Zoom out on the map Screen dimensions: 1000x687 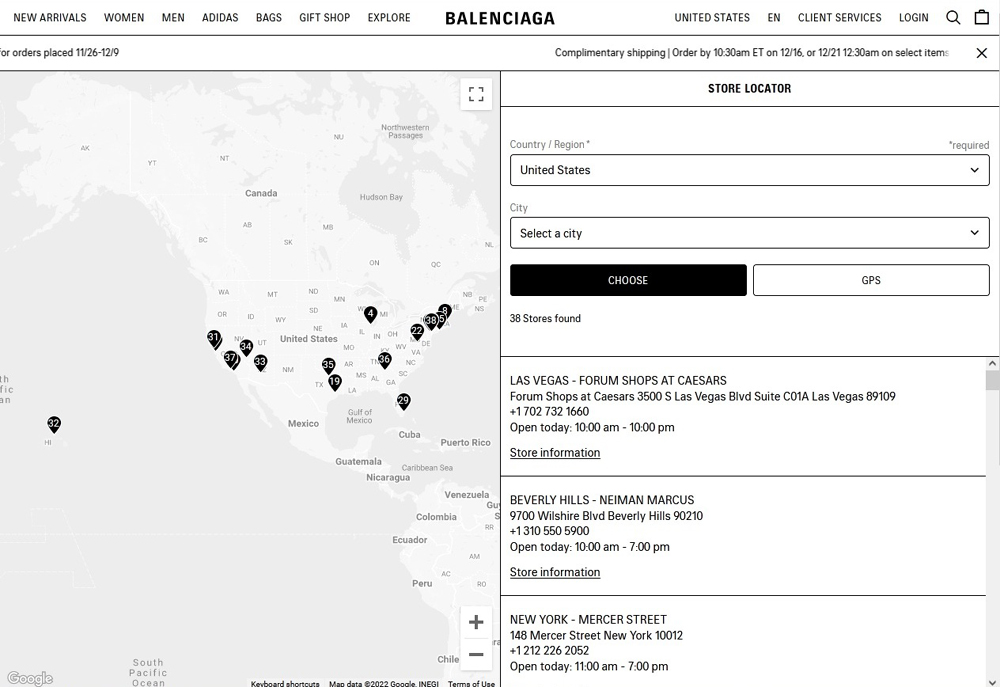pyautogui.click(x=476, y=655)
